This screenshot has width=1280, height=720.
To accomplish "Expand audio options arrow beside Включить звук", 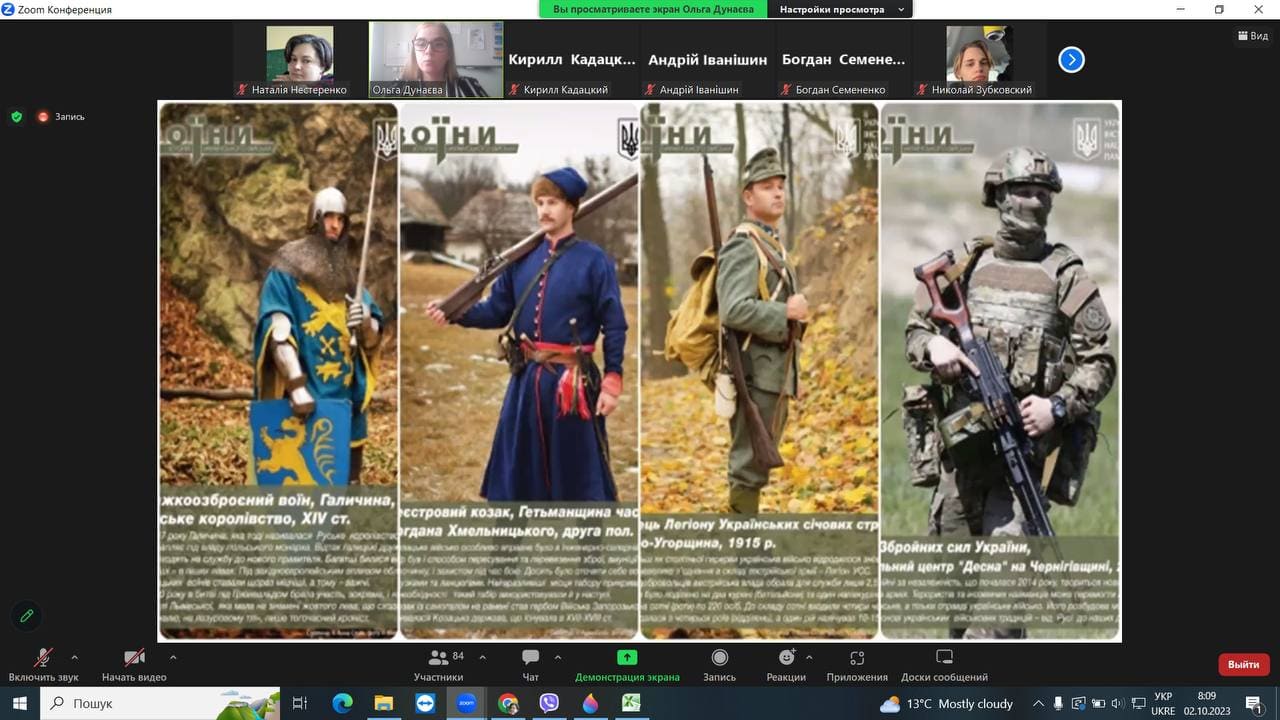I will (x=74, y=657).
